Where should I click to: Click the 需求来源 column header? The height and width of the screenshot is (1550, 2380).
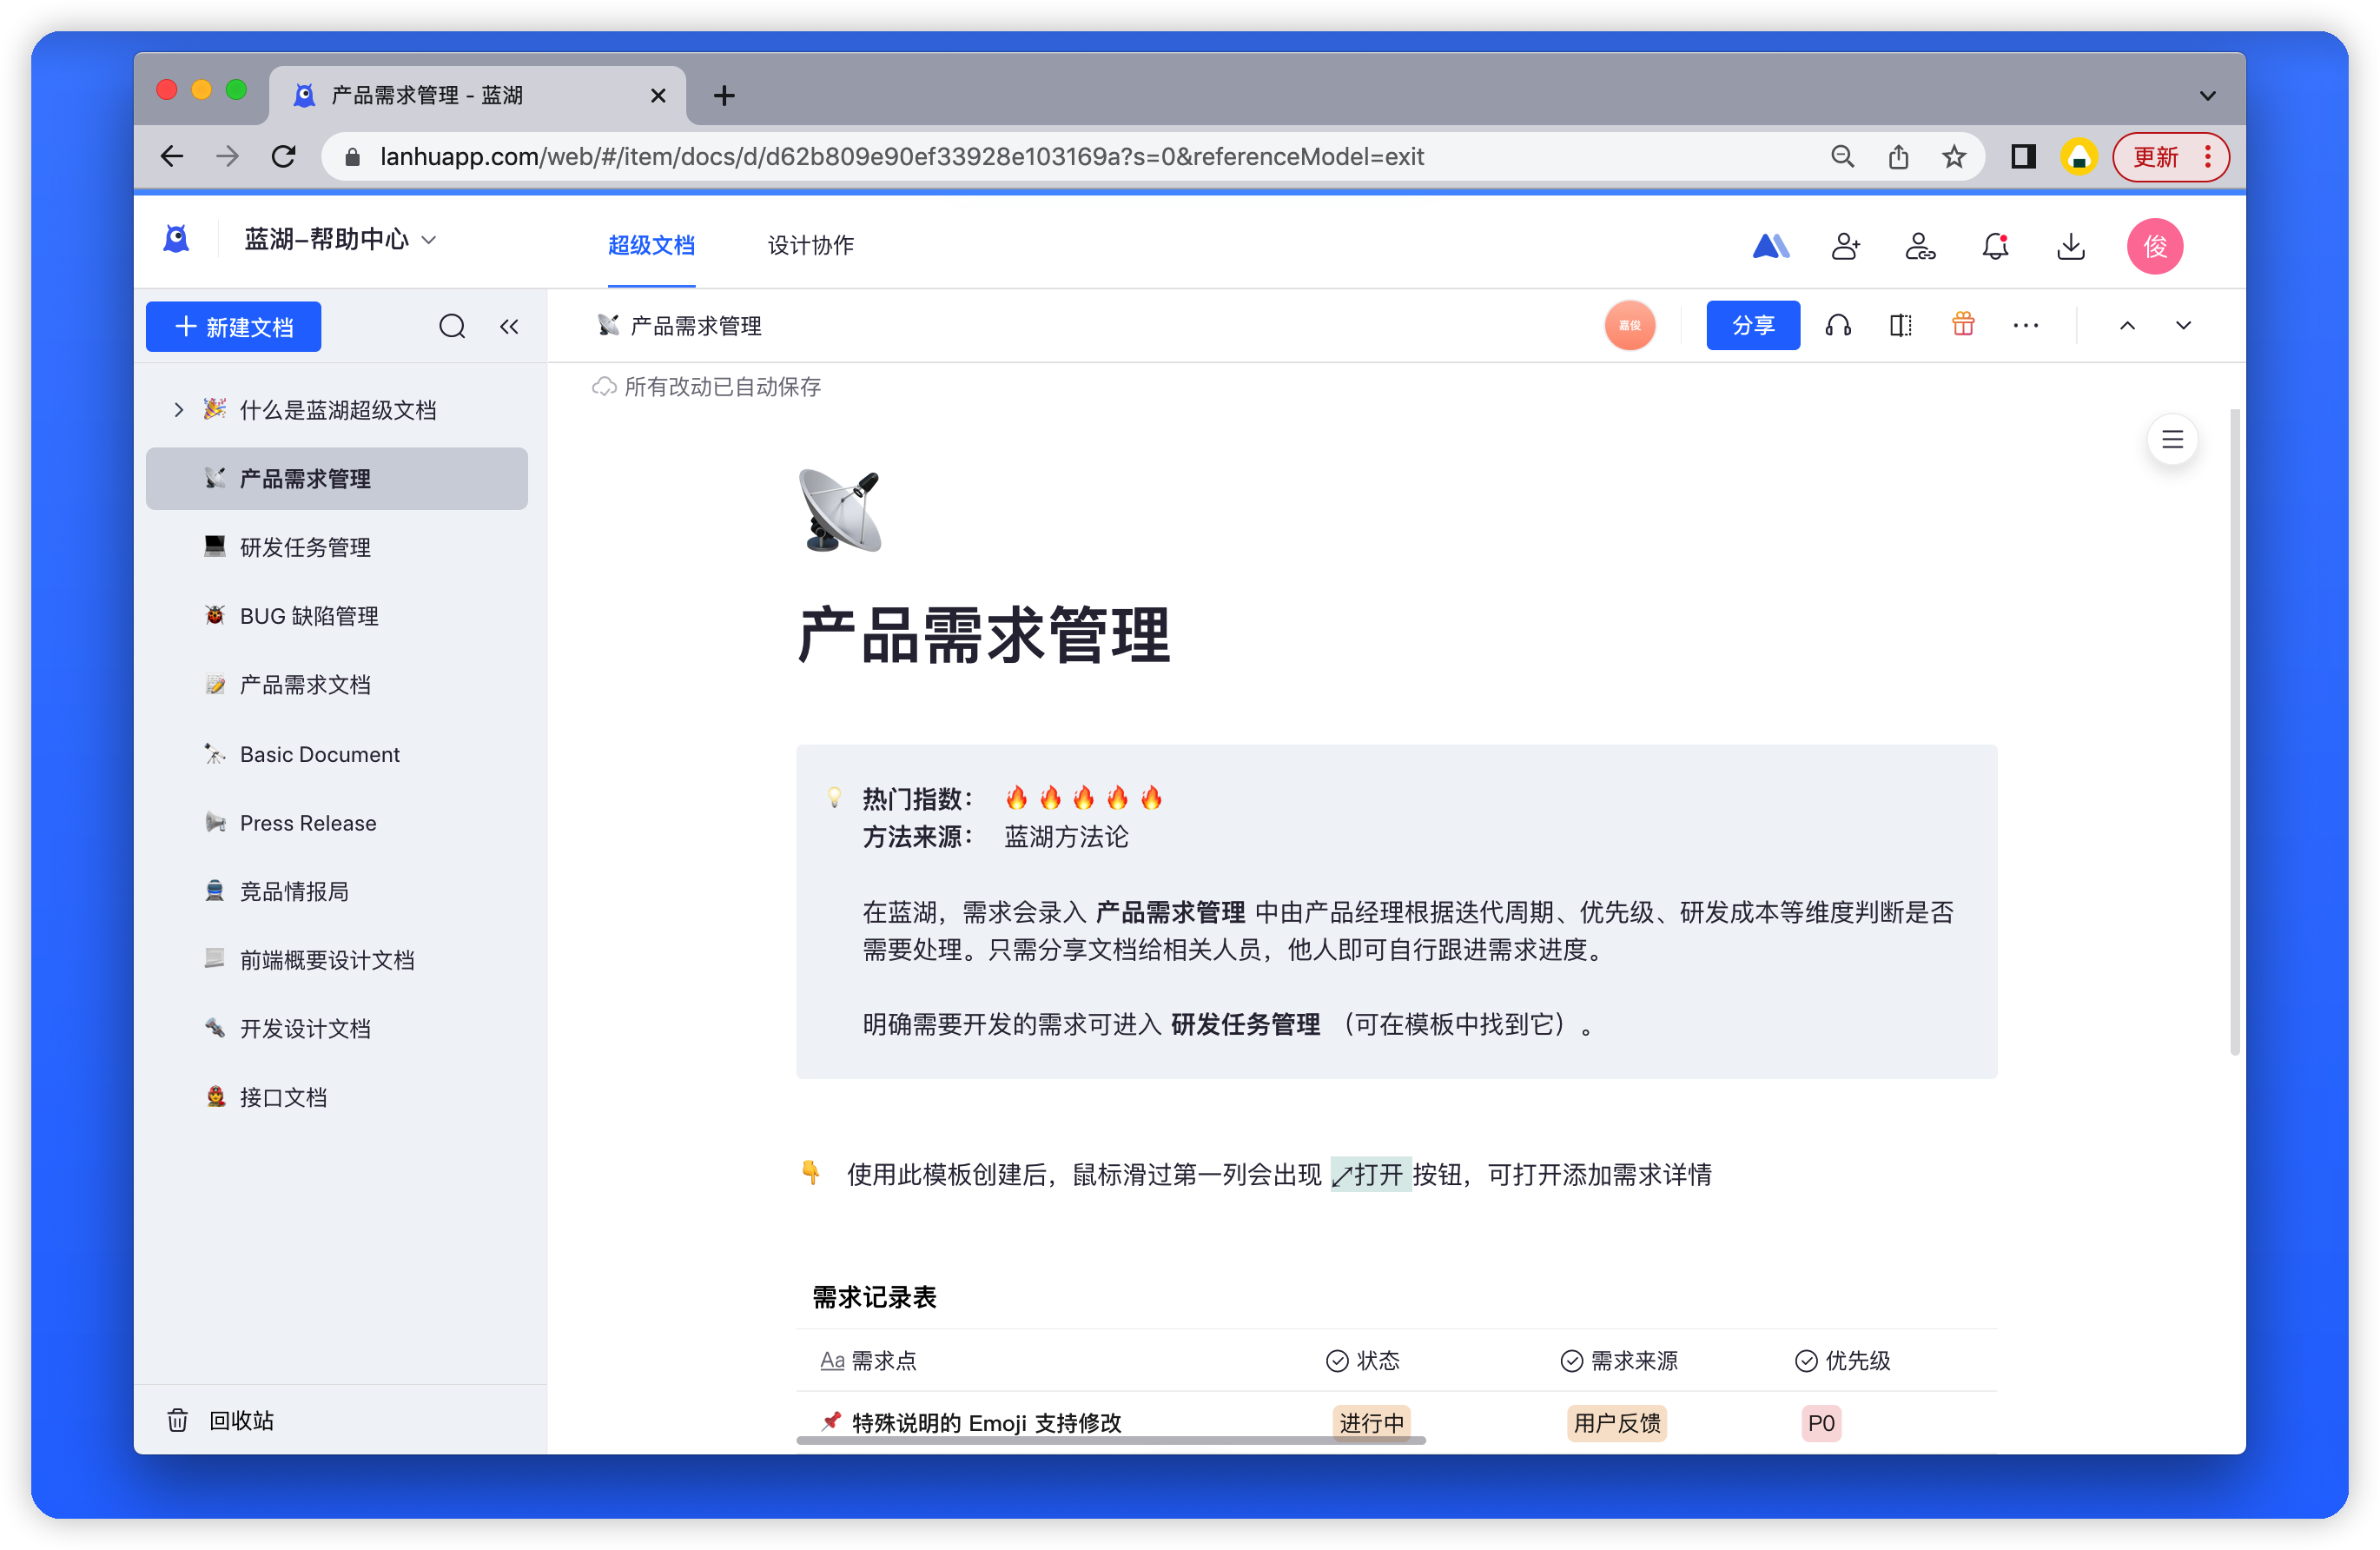(1620, 1360)
